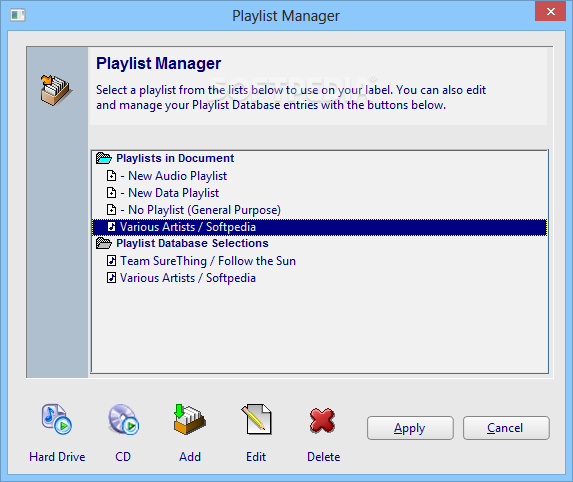Click the Playlists in Document heading text
The image size is (573, 482).
[175, 158]
